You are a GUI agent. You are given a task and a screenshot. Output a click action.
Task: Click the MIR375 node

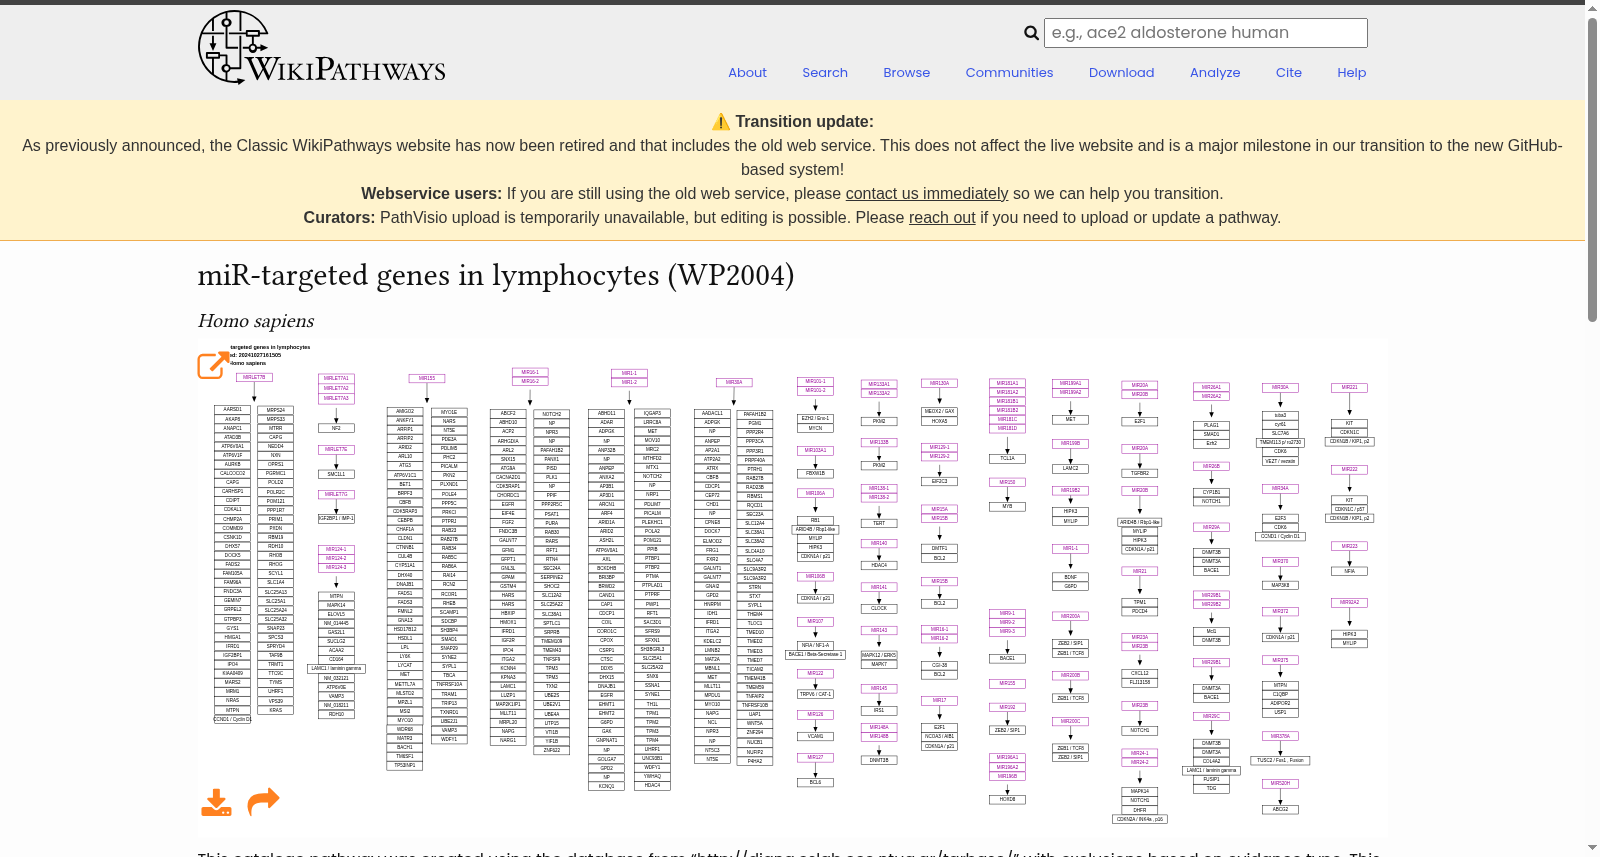[x=1280, y=661]
